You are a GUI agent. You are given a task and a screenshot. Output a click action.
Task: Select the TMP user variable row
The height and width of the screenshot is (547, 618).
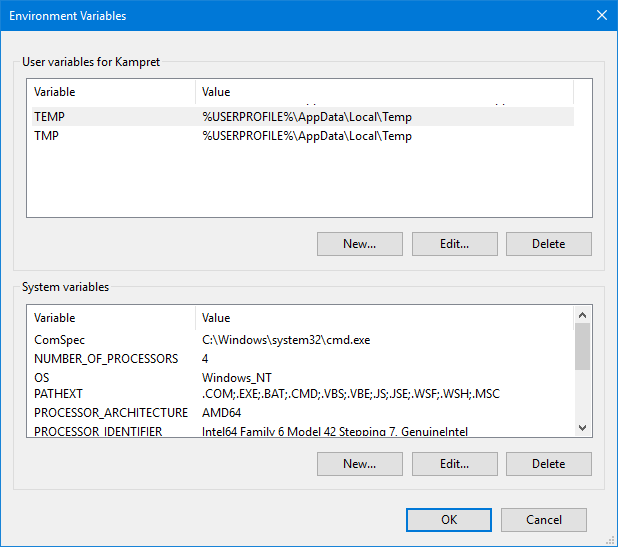303,136
